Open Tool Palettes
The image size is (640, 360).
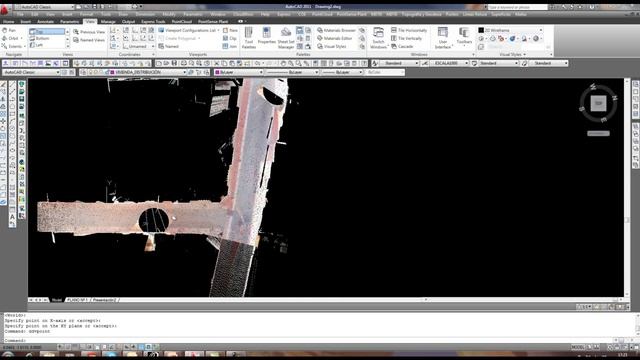point(249,38)
